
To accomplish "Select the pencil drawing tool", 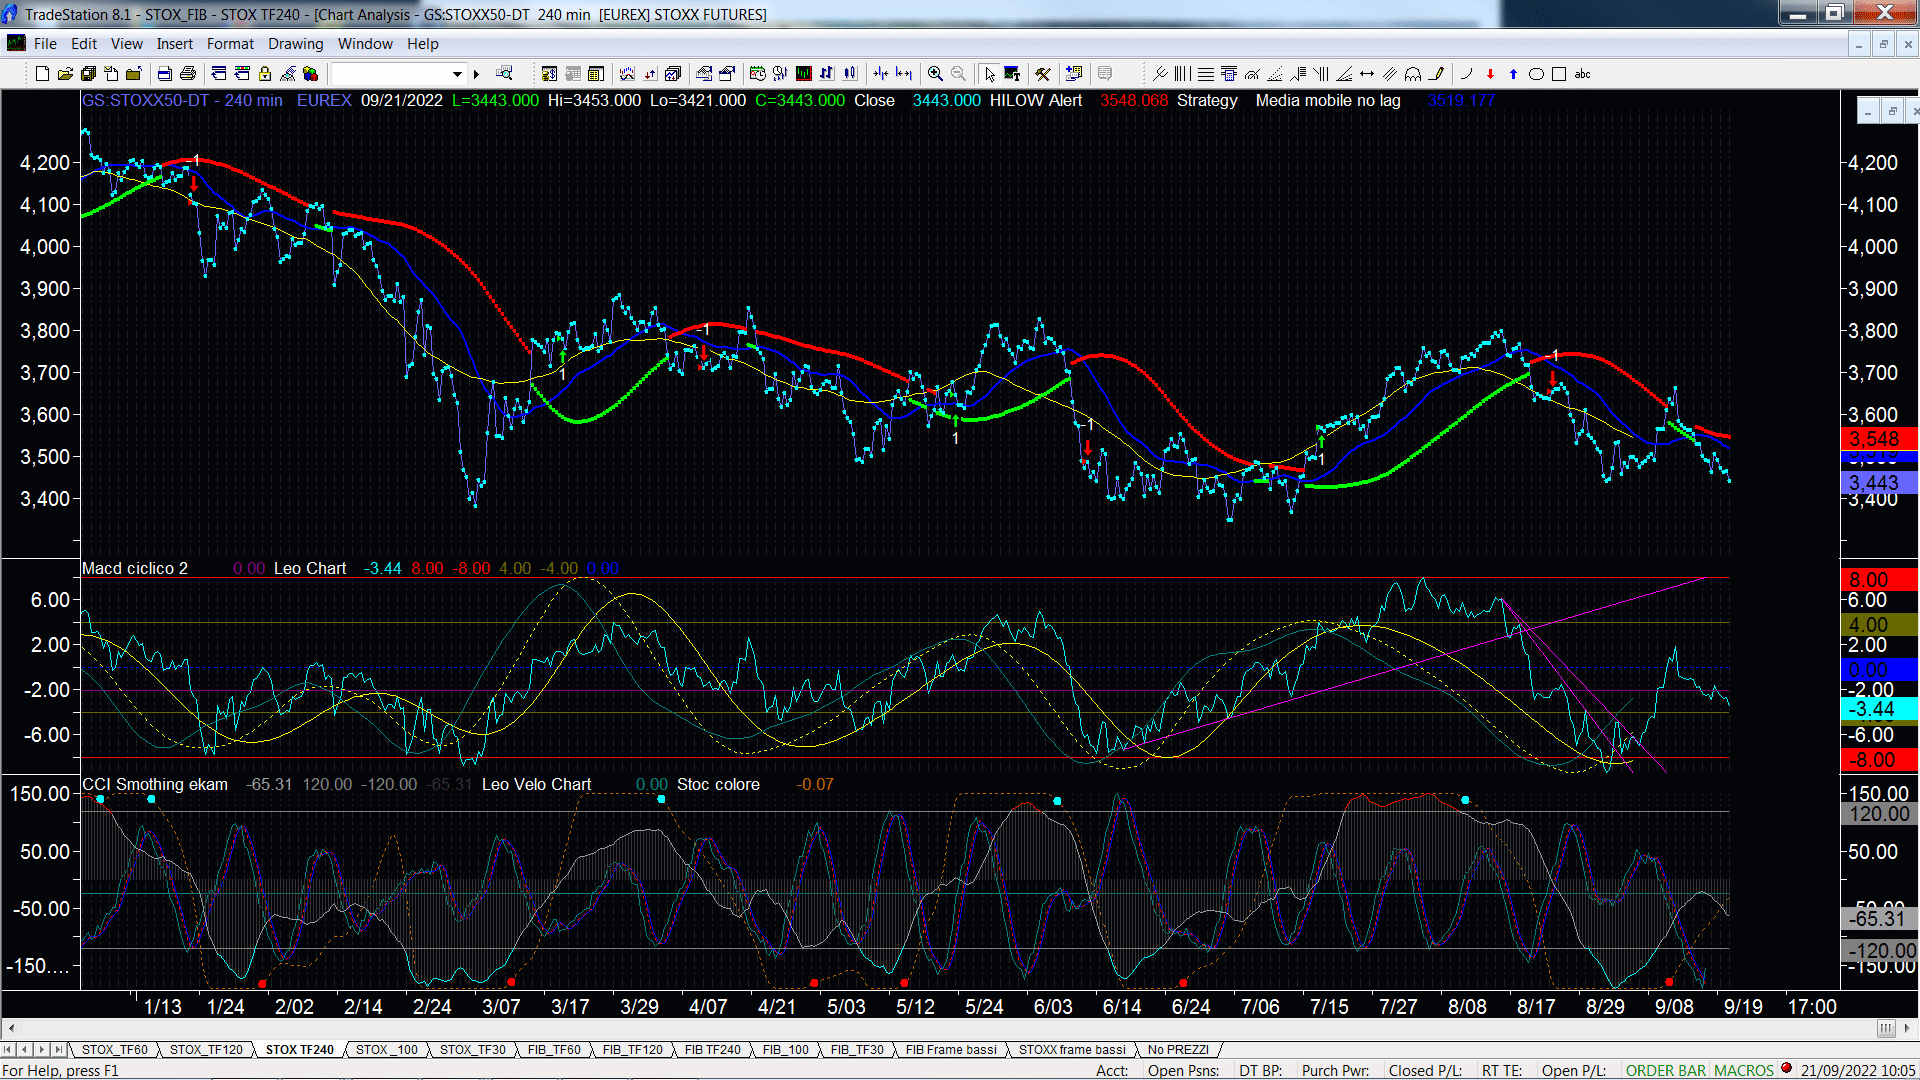I will 1436,74.
